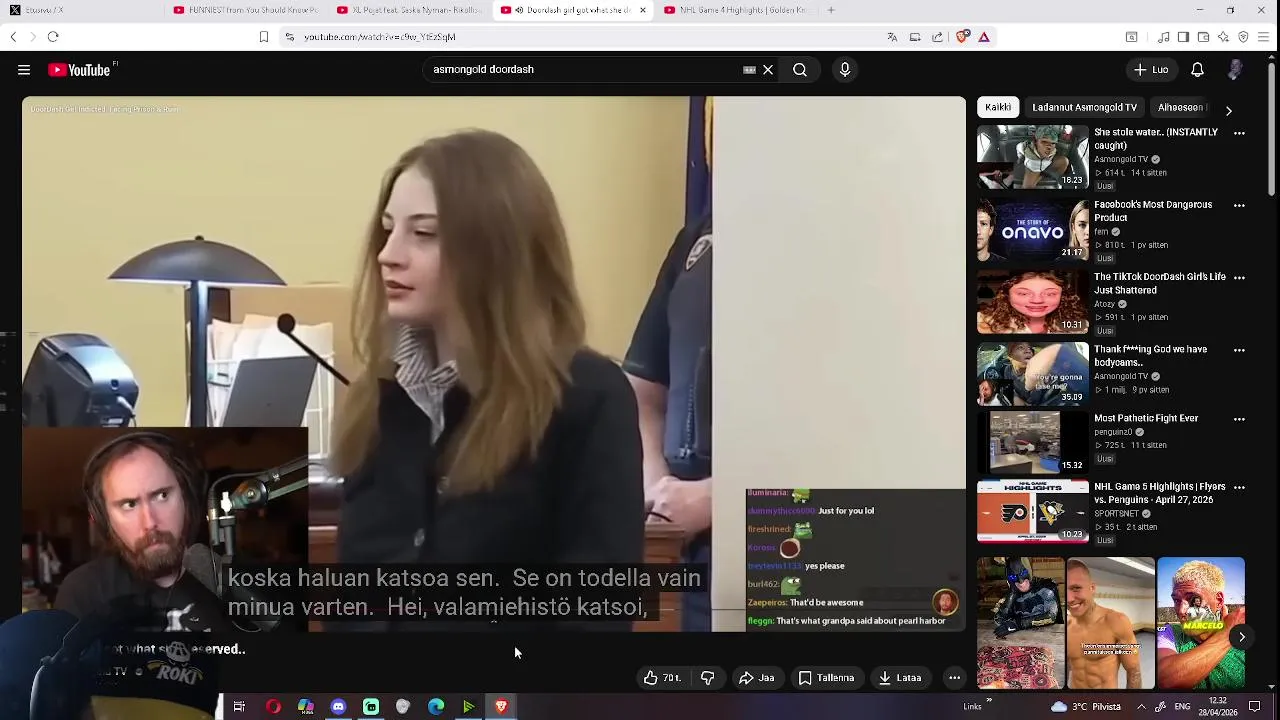The height and width of the screenshot is (720, 1280).
Task: Open Brave Shields lion icon
Action: click(962, 37)
